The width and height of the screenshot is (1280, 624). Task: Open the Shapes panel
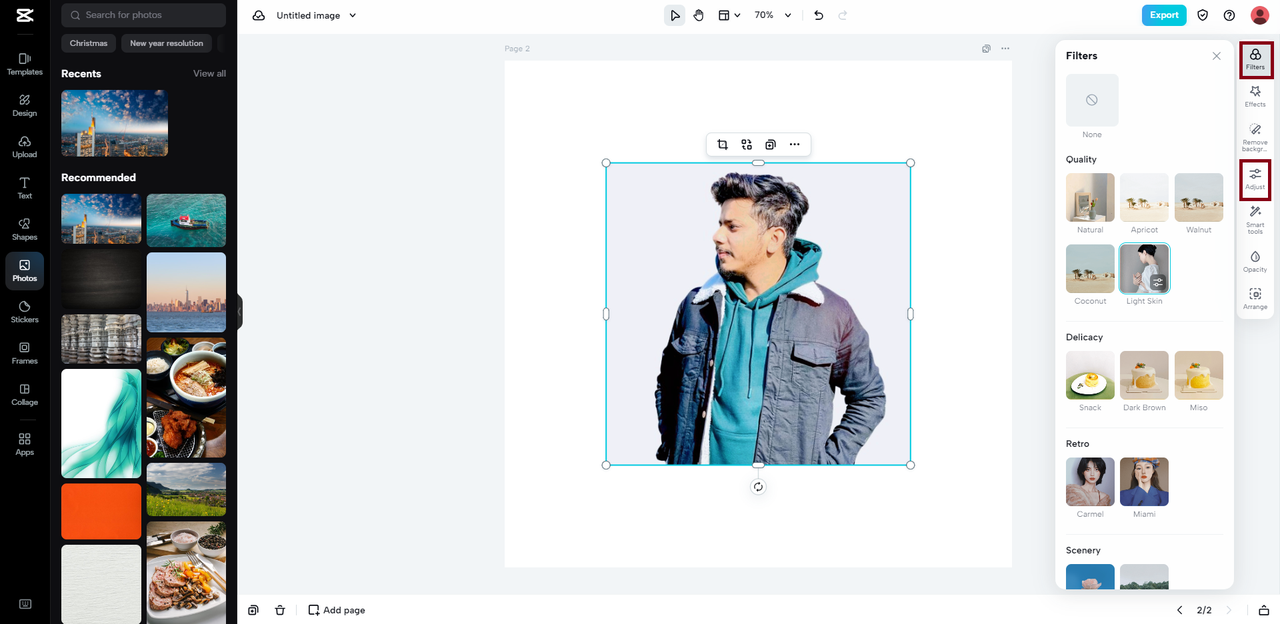pyautogui.click(x=25, y=229)
